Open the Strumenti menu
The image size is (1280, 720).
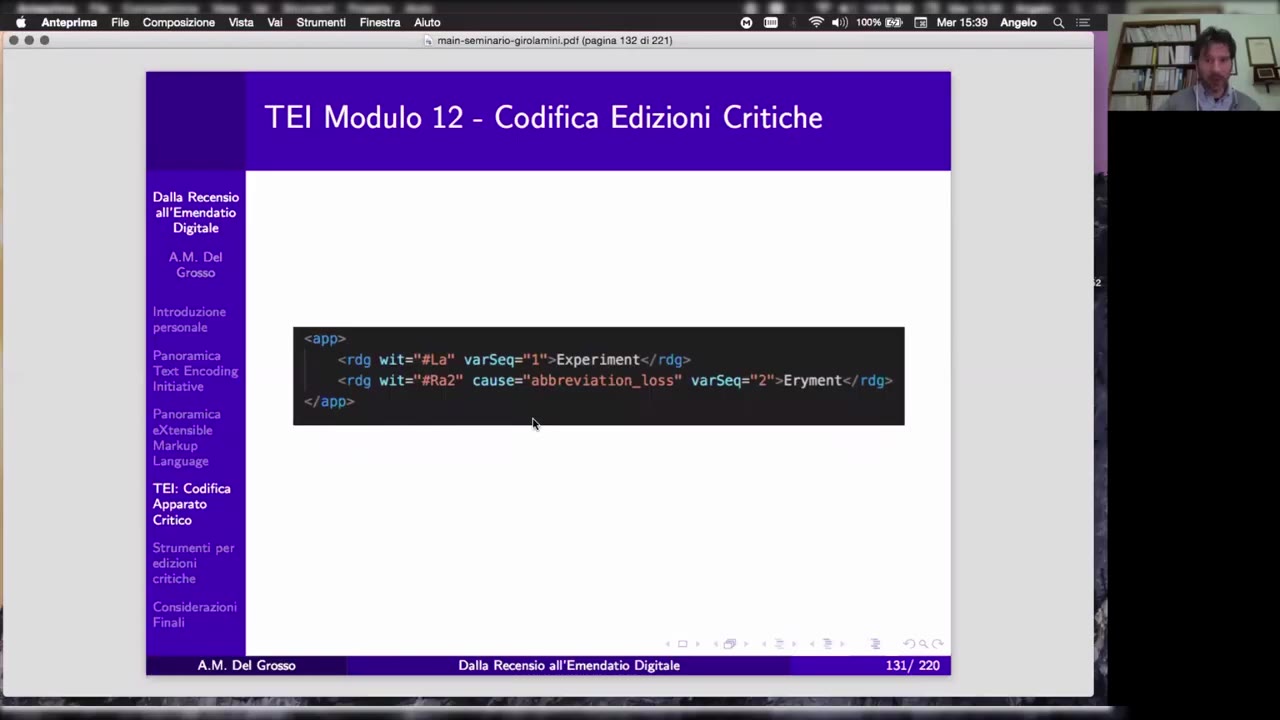(321, 22)
